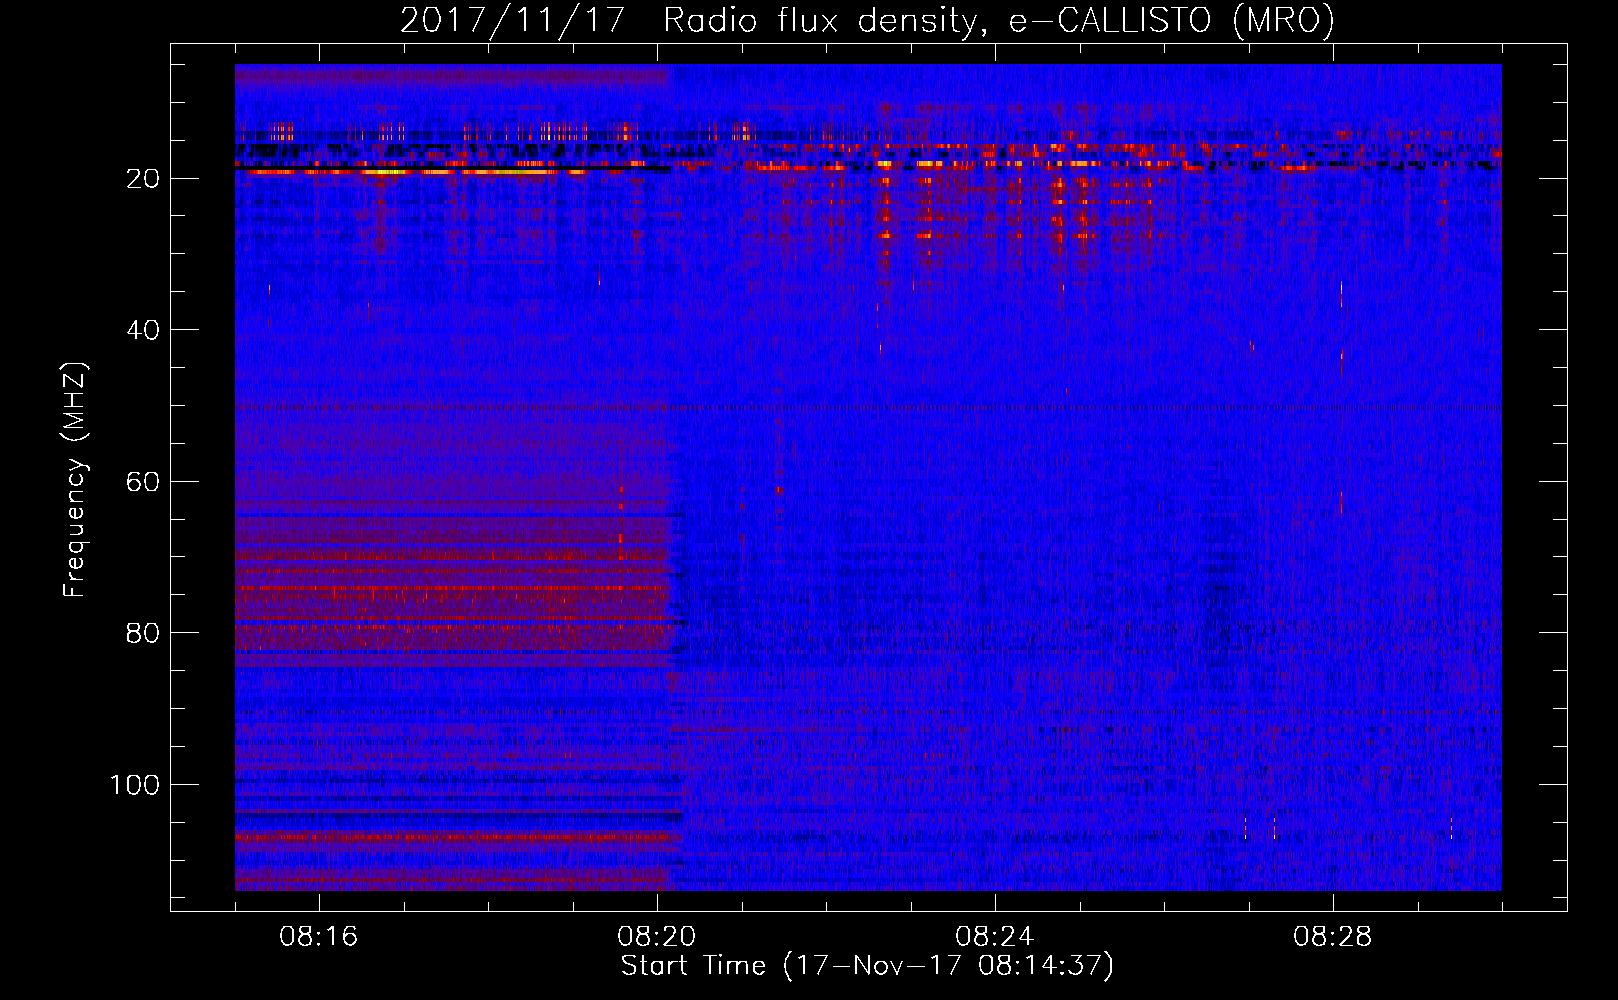Viewport: 1618px width, 1000px height.
Task: Click the 80 MHz frequency tick label
Action: (x=144, y=633)
